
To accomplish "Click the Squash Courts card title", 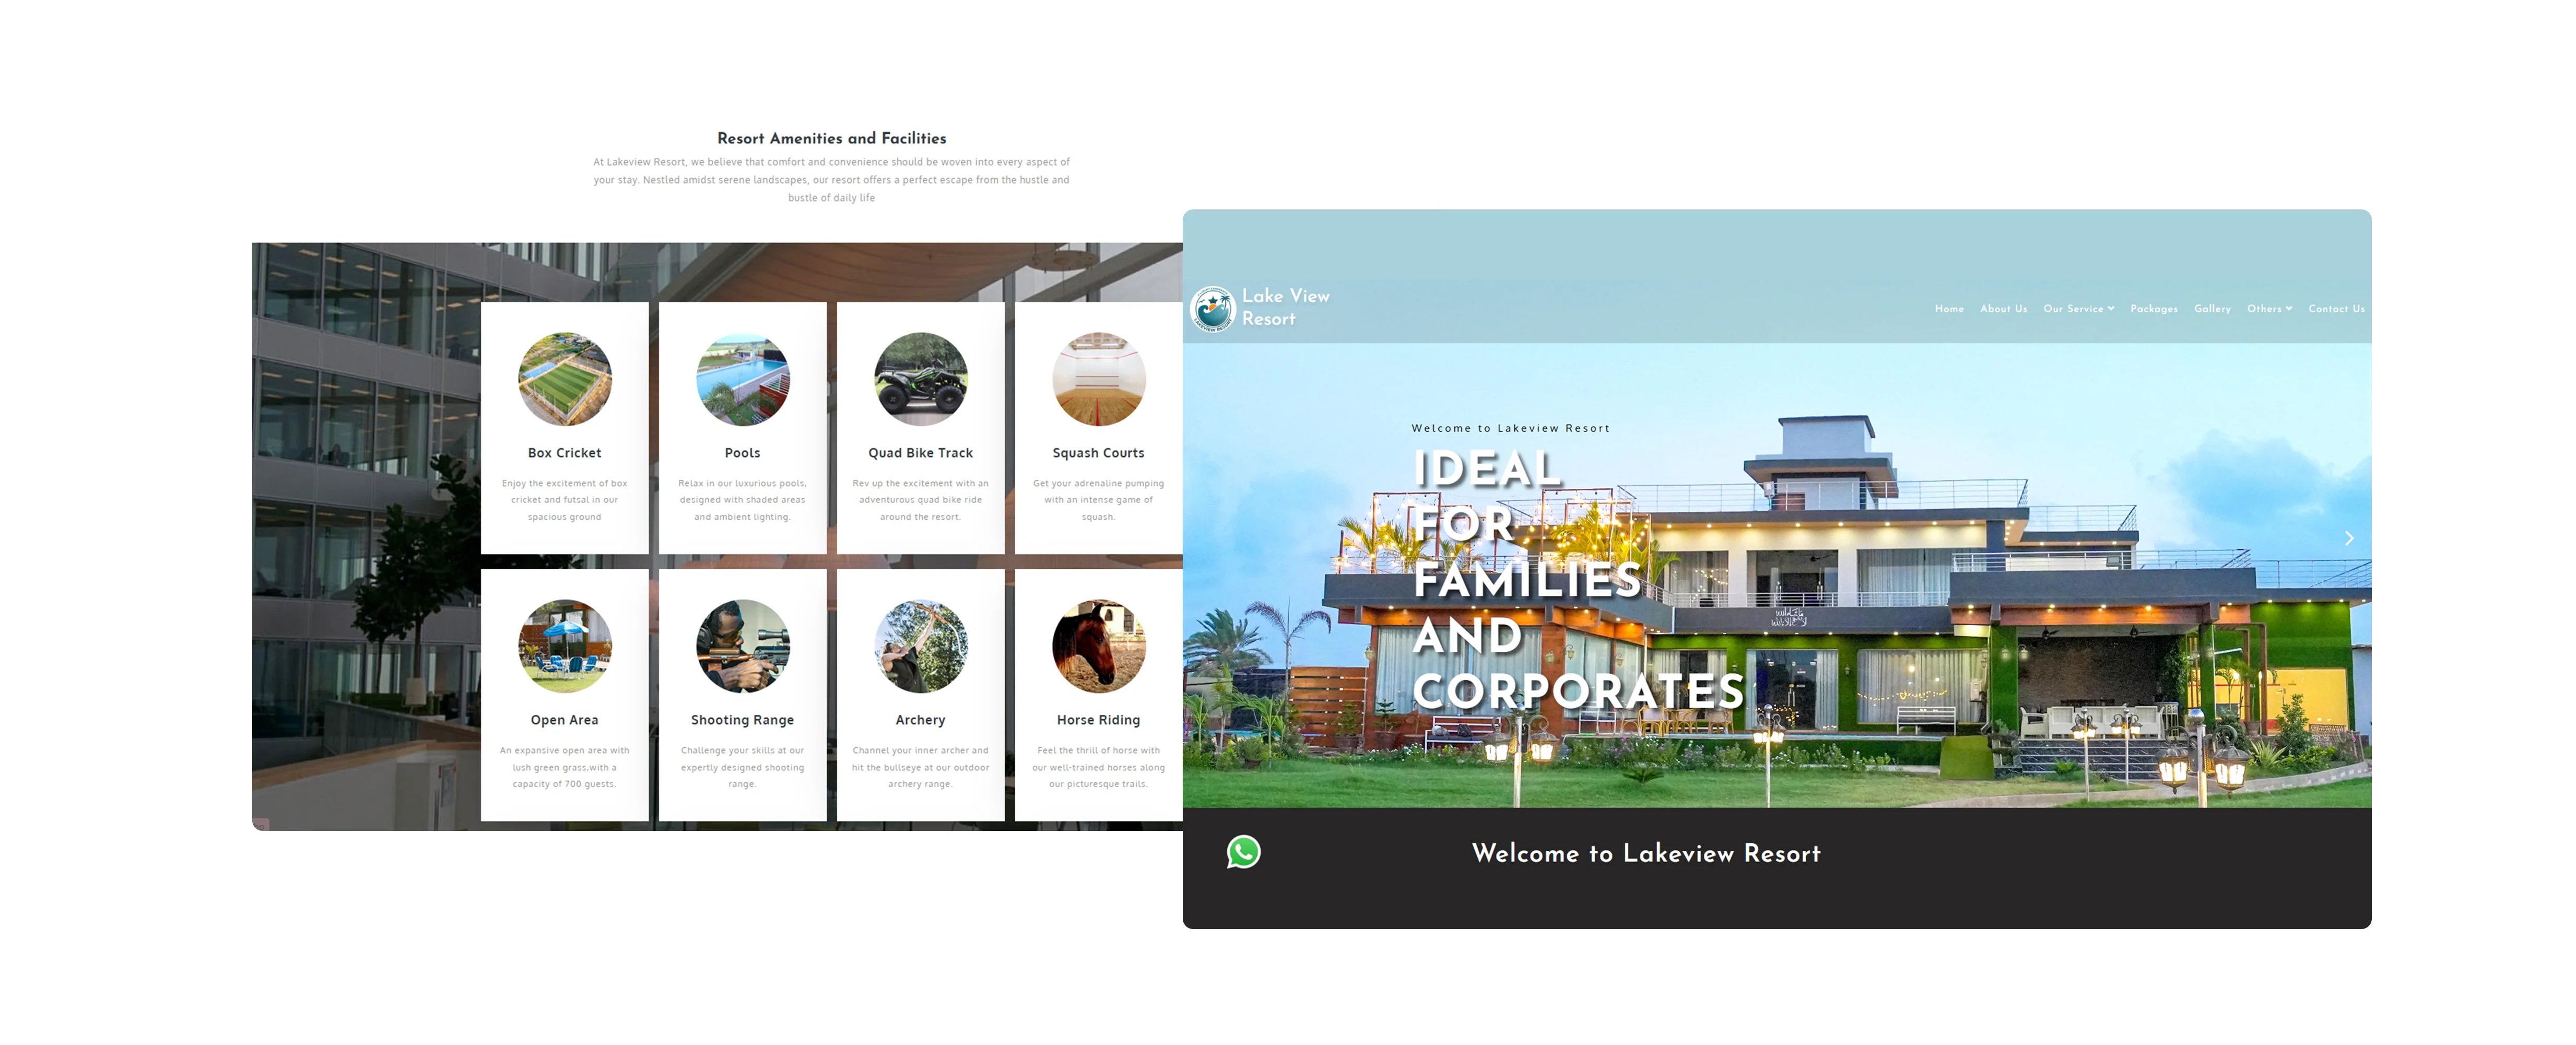I will coord(1098,453).
